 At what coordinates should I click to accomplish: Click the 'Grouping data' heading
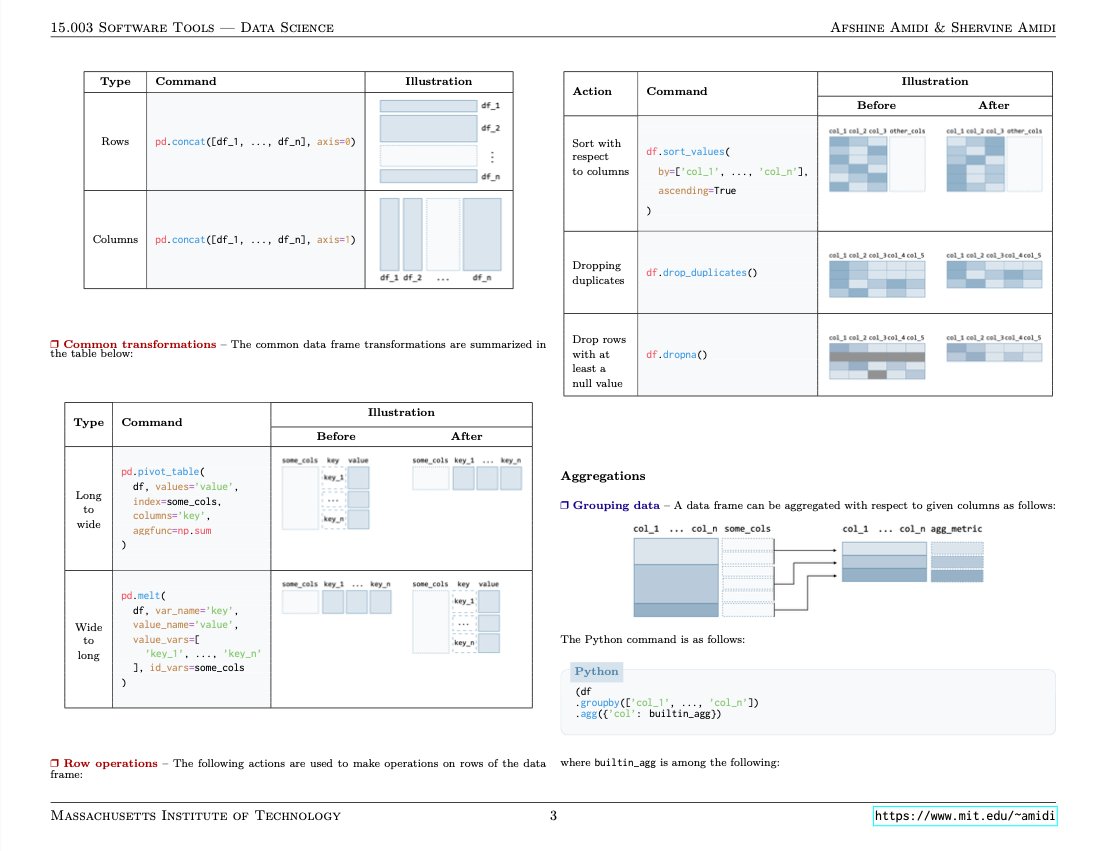pyautogui.click(x=616, y=505)
